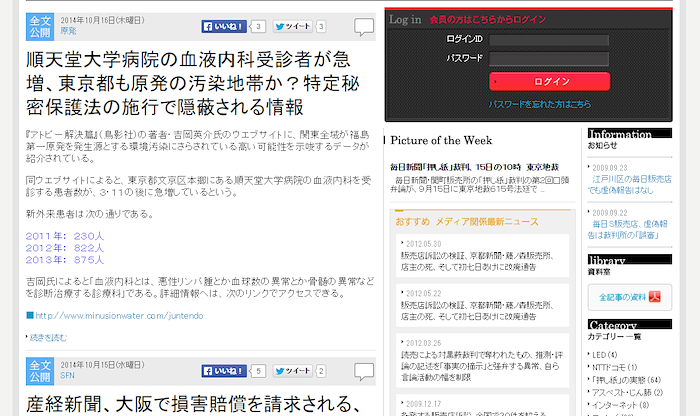Open the 江戸川区の毎日販売店 information link

point(629,184)
